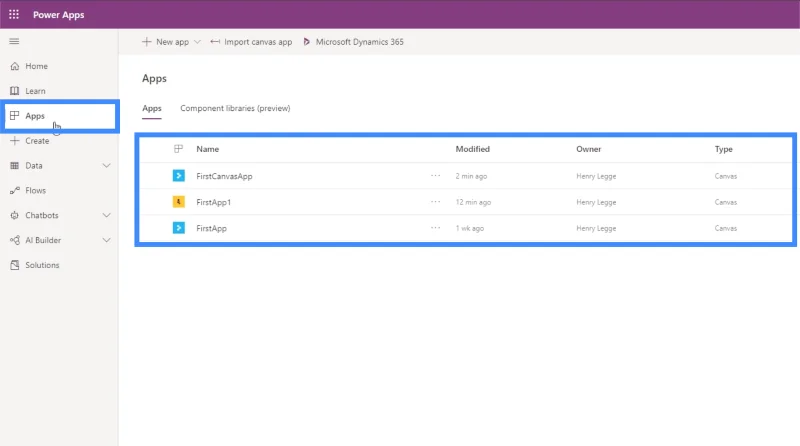The image size is (800, 446).
Task: Open the New app dropdown arrow
Action: click(x=197, y=42)
